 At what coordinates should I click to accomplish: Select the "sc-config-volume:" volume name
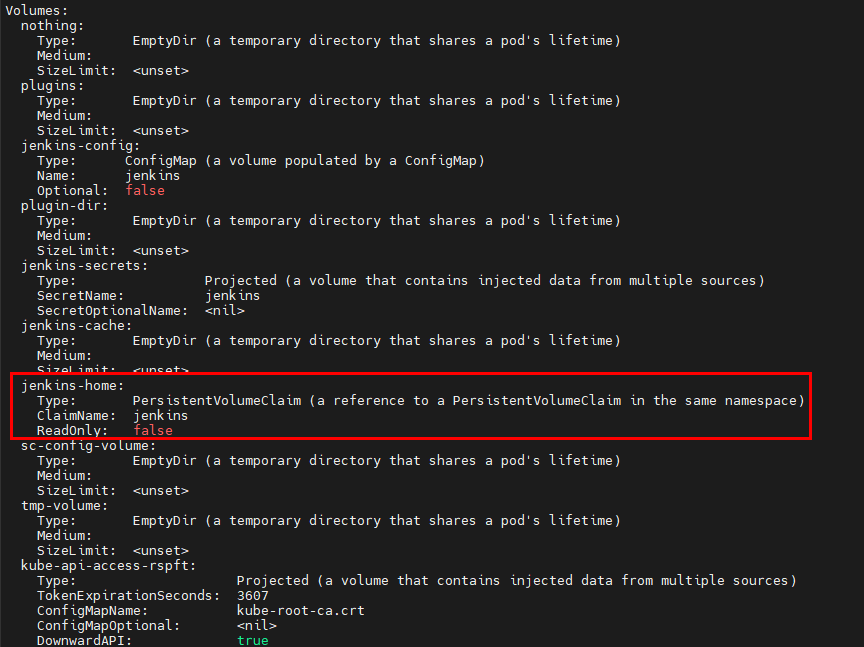[89, 446]
